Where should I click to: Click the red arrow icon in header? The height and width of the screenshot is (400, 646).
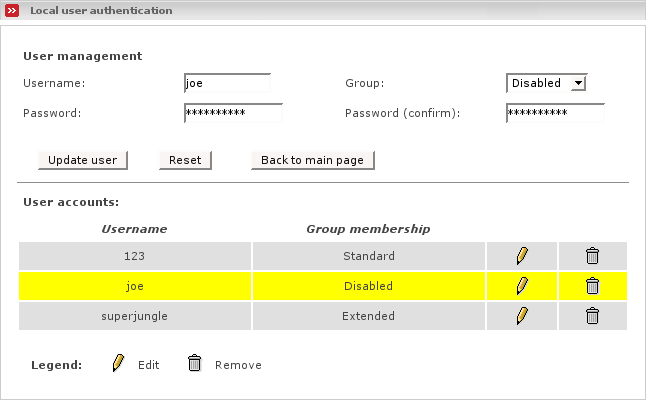[11, 11]
